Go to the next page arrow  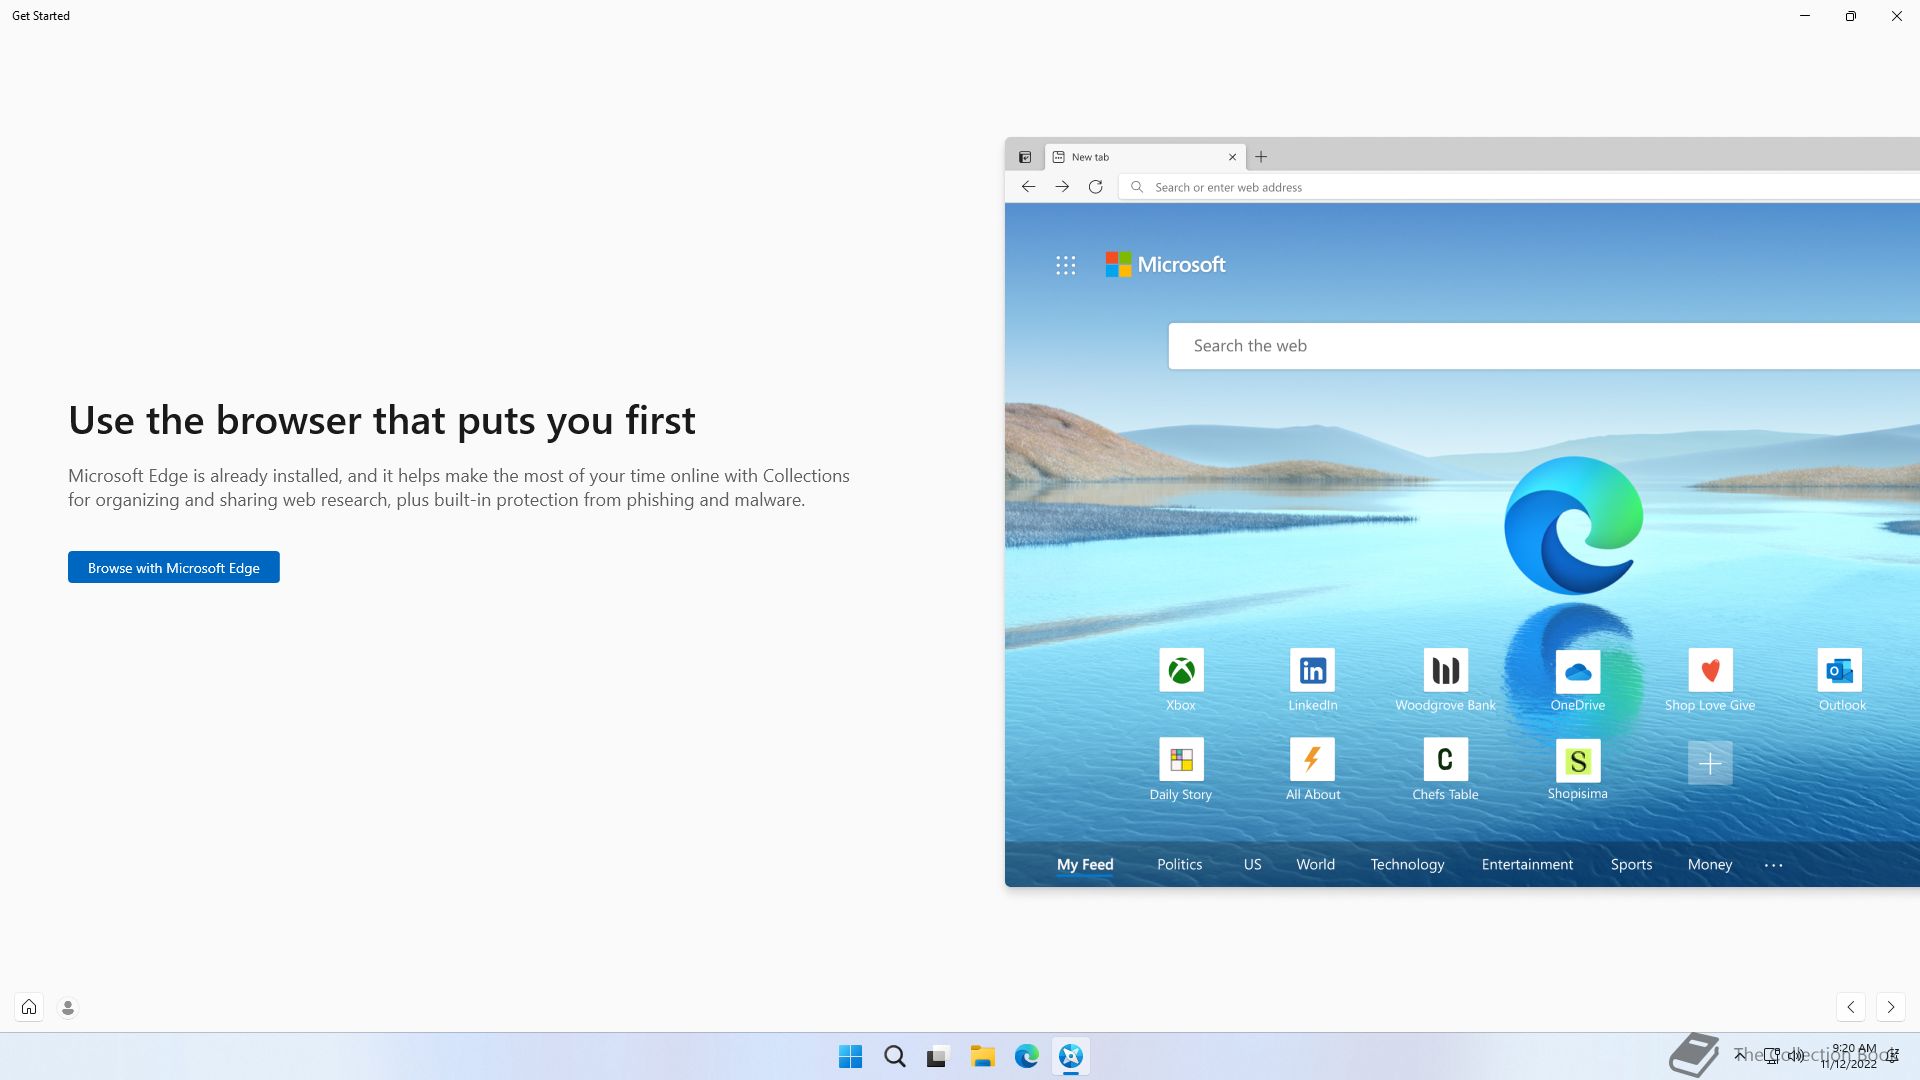click(x=1890, y=1007)
